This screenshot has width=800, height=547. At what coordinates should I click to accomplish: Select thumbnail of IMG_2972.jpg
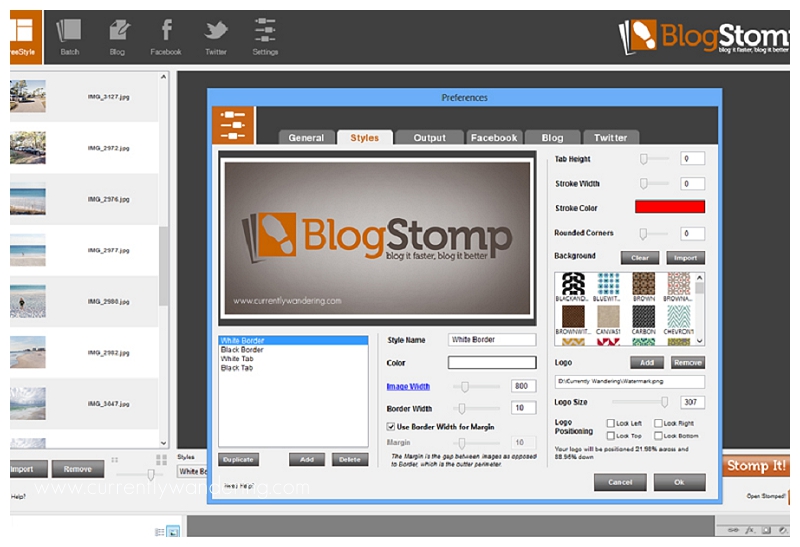pos(28,147)
